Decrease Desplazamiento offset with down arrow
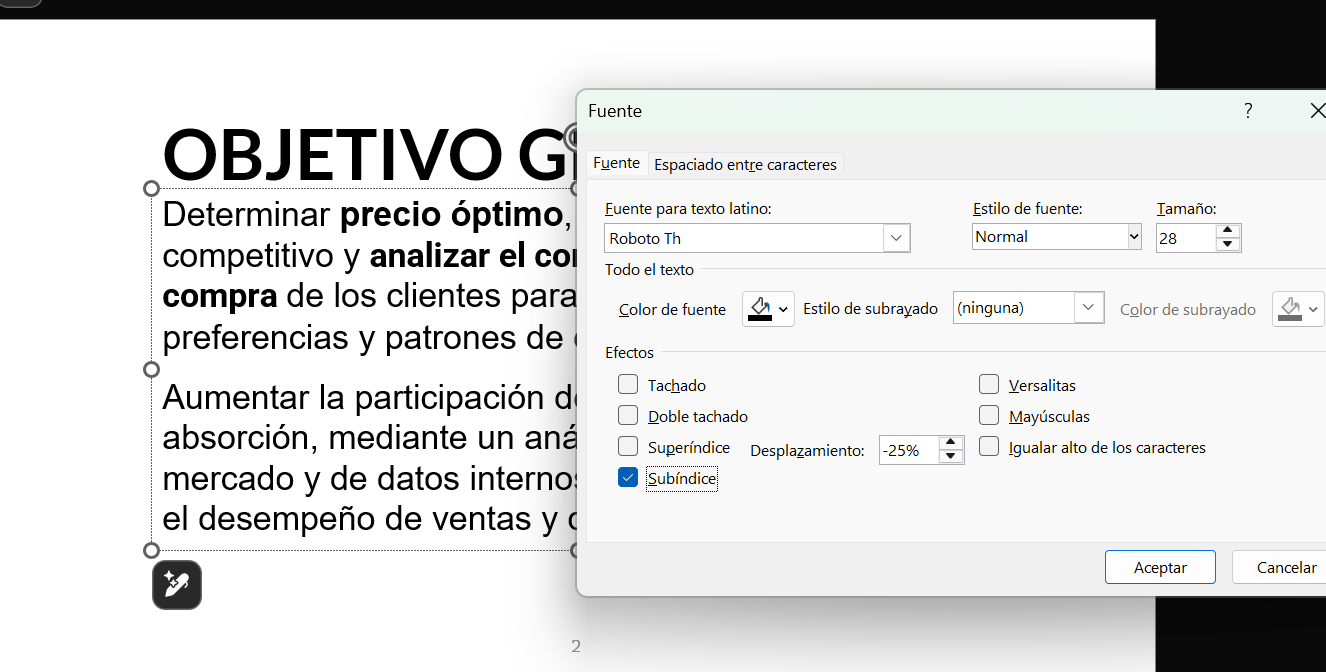 tap(951, 457)
